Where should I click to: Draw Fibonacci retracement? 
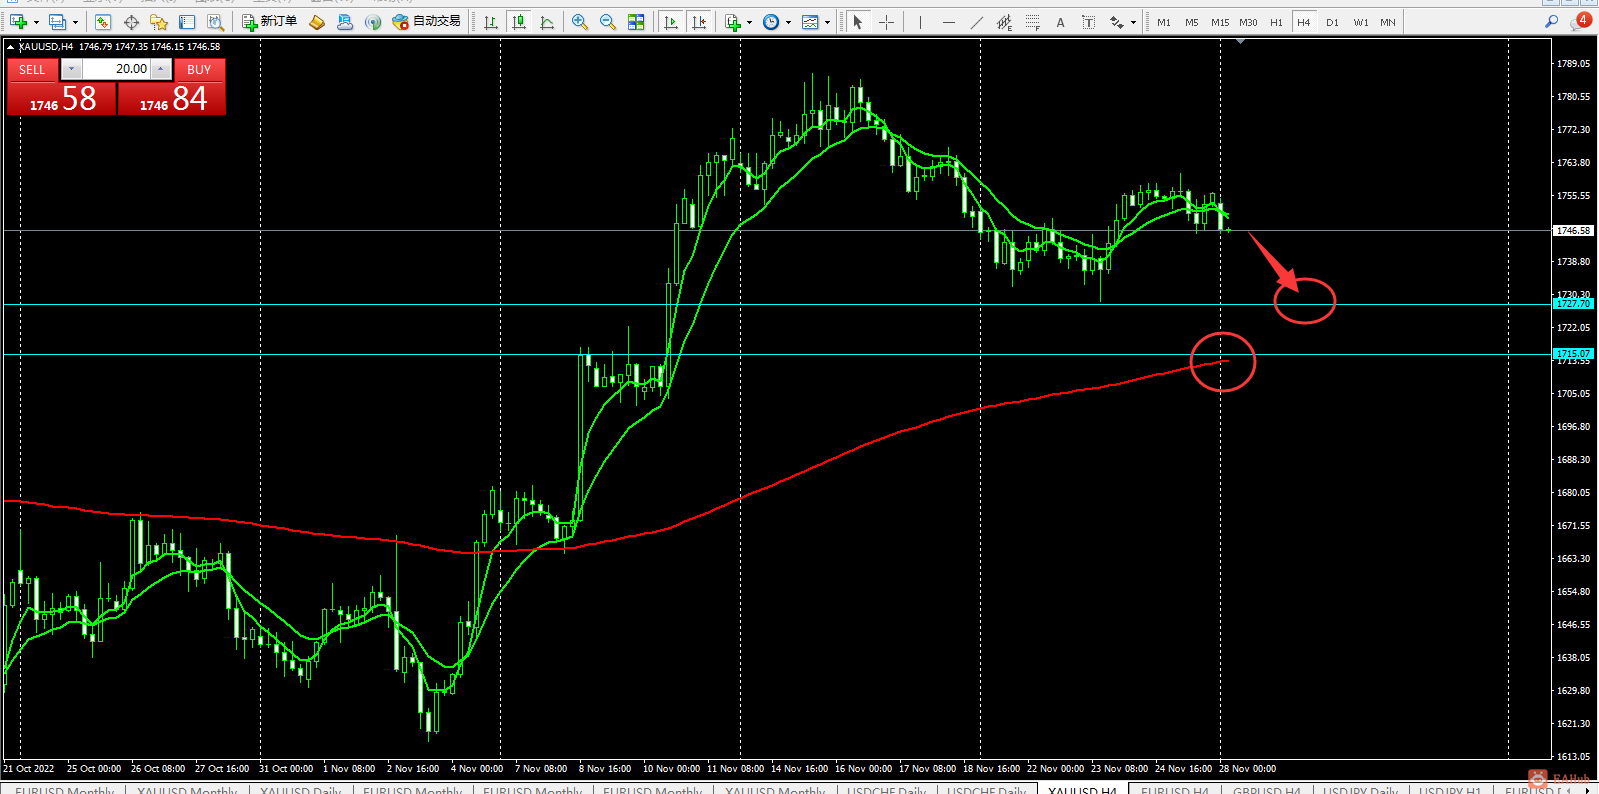[x=1032, y=22]
